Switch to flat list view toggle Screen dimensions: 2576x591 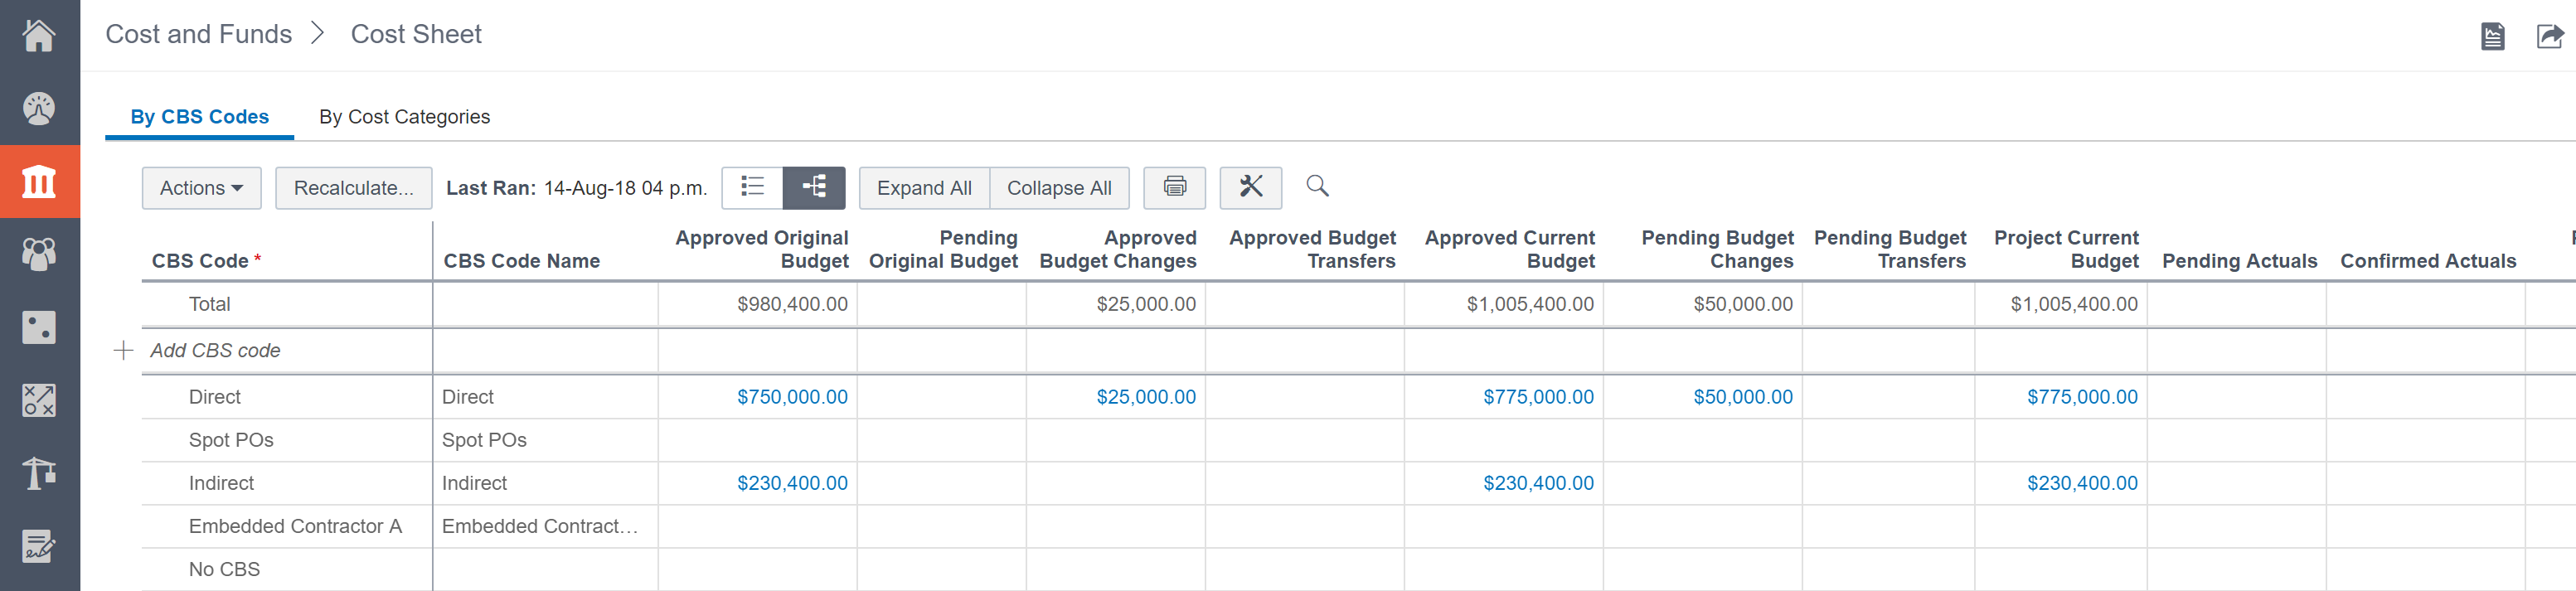point(752,187)
